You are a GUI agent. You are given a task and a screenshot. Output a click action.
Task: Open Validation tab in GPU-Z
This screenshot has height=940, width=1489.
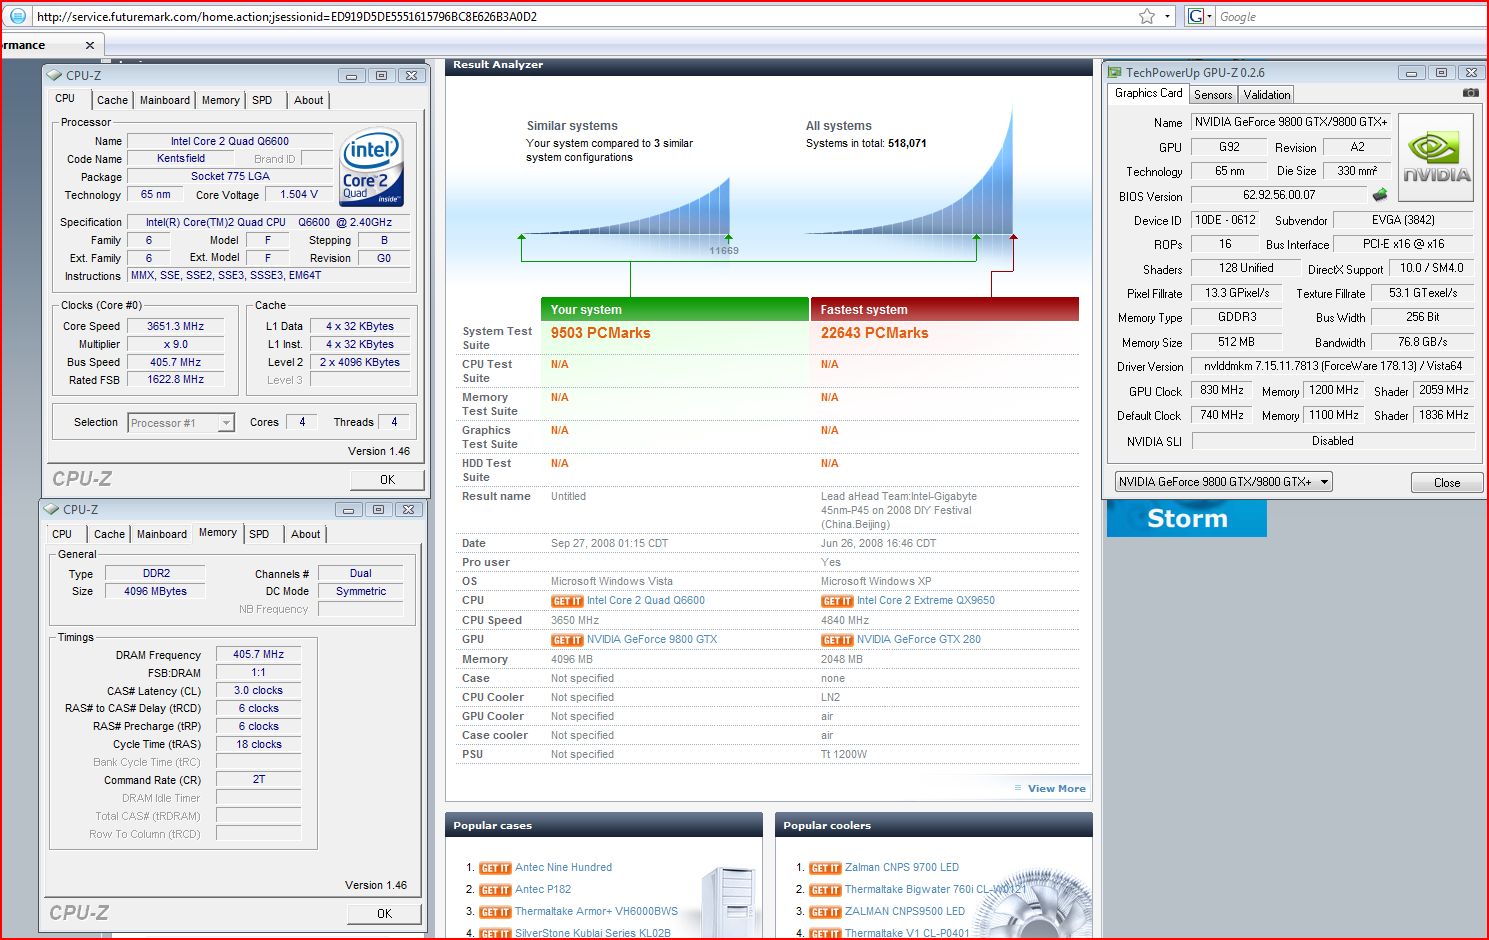click(1267, 95)
